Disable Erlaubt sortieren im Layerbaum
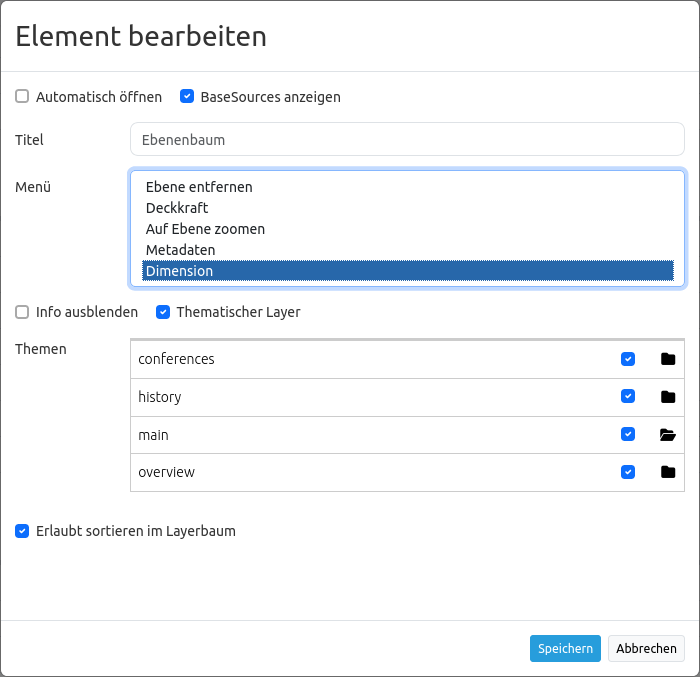 (22, 531)
